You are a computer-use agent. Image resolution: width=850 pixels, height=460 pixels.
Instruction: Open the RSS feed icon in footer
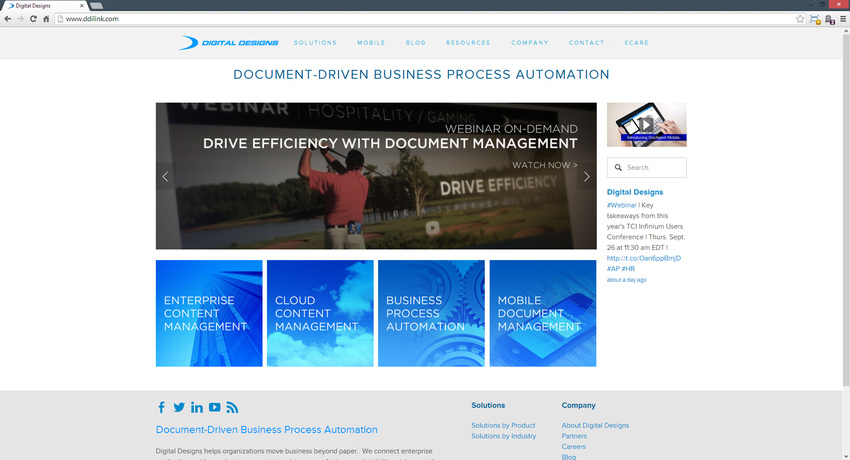pos(232,407)
